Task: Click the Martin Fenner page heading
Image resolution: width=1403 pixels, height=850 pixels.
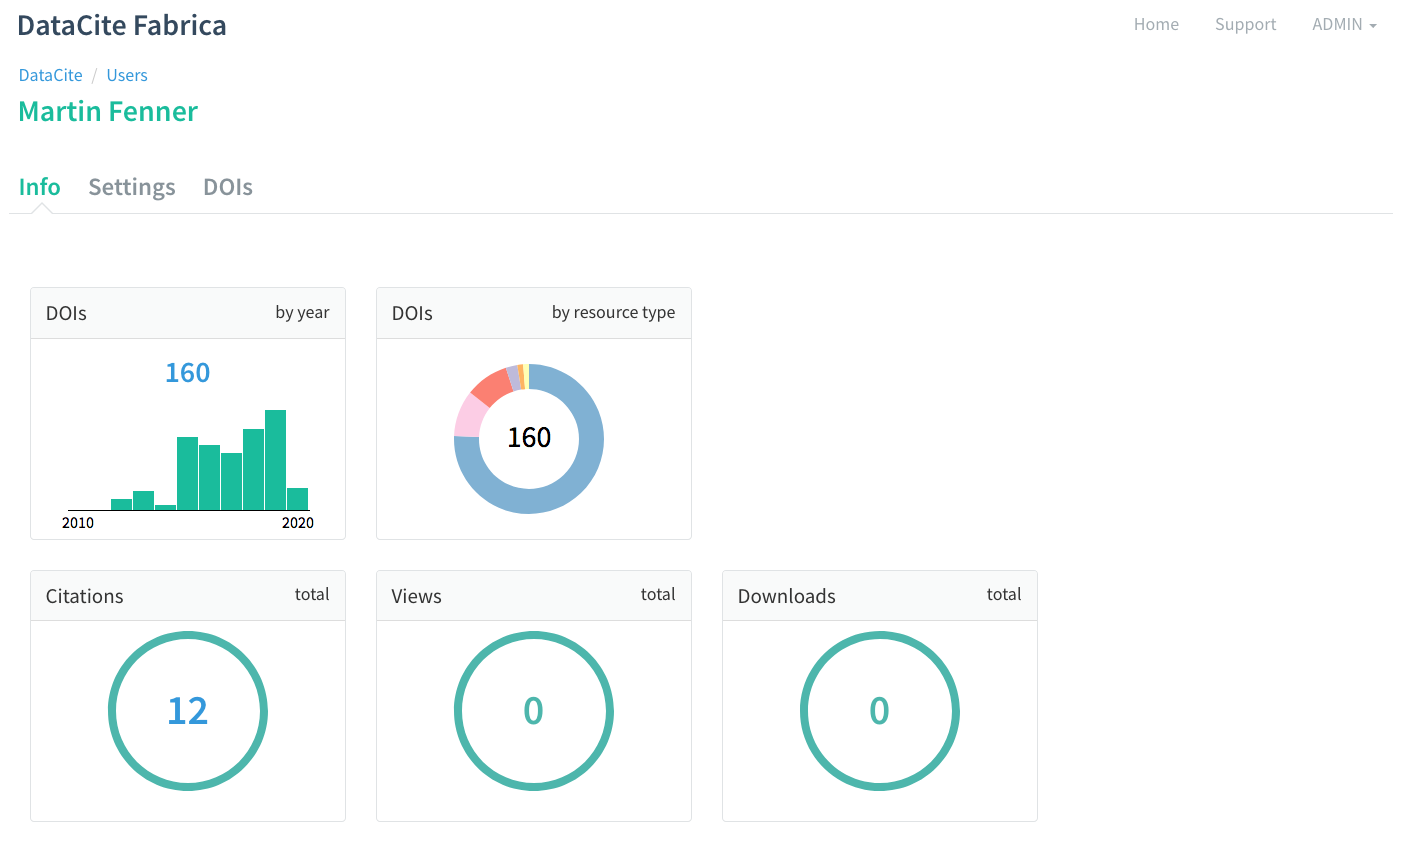Action: click(108, 111)
